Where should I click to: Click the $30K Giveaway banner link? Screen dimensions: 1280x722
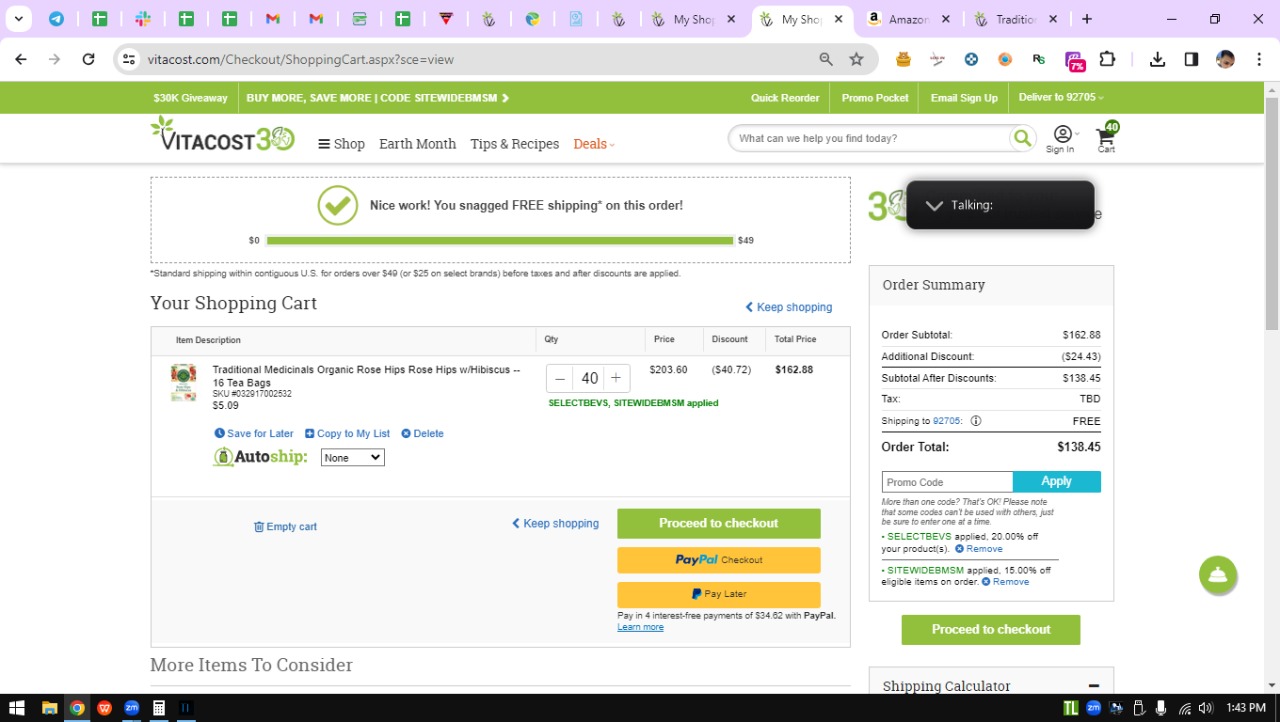tap(190, 98)
